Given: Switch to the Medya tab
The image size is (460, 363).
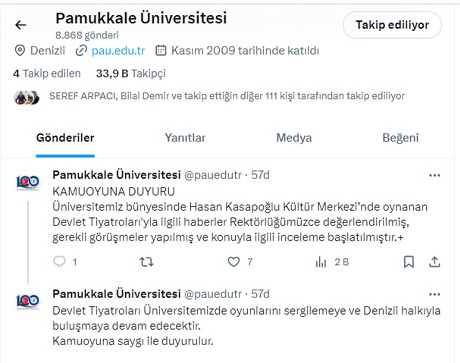Looking at the screenshot, I should pyautogui.click(x=294, y=138).
